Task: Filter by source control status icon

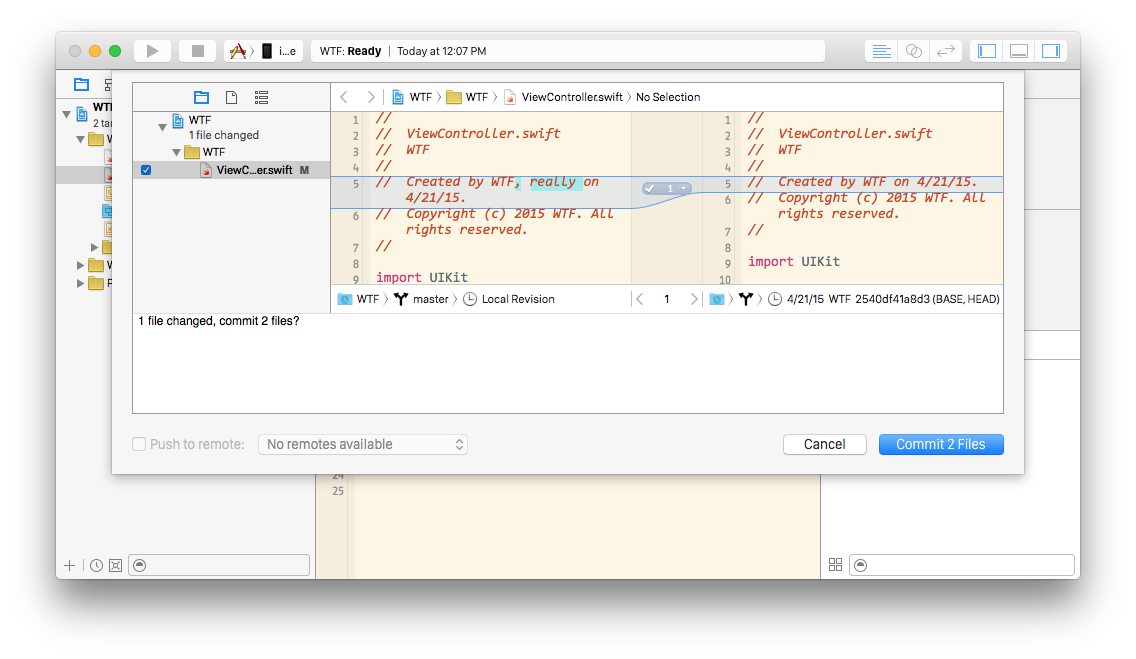Action: [115, 566]
